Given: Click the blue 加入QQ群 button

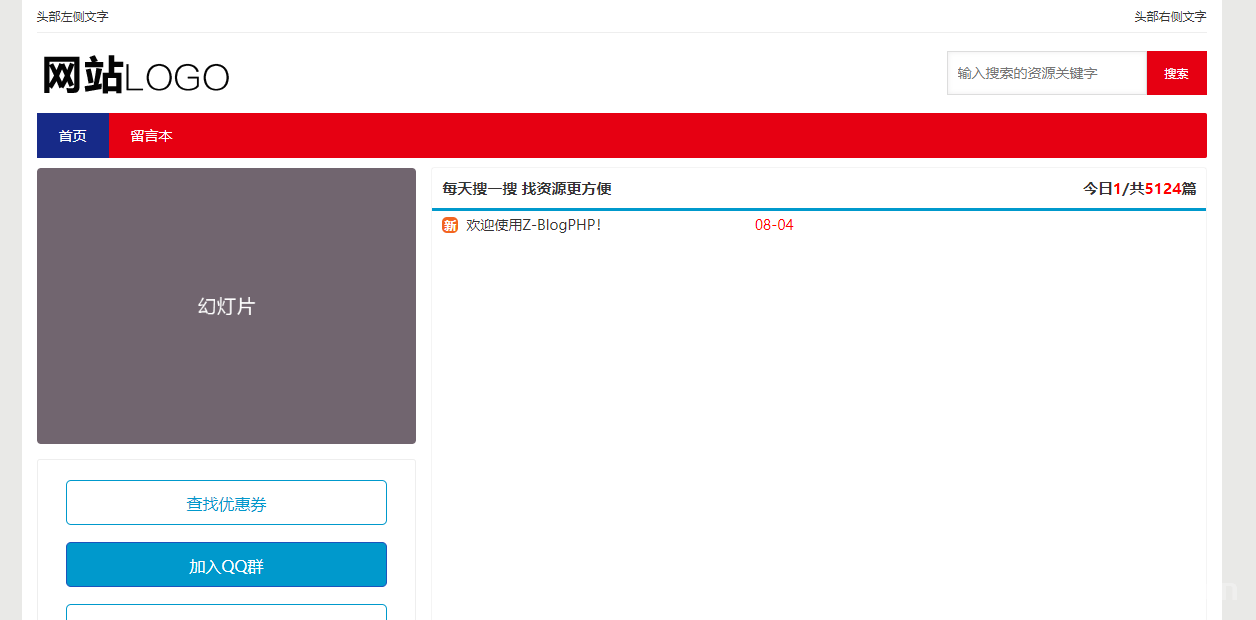Looking at the screenshot, I should click(226, 564).
